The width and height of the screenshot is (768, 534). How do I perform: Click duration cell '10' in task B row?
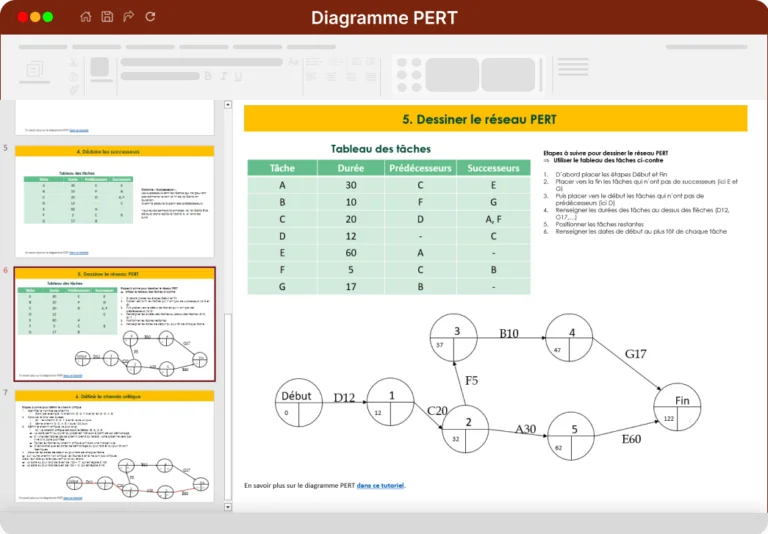[351, 202]
